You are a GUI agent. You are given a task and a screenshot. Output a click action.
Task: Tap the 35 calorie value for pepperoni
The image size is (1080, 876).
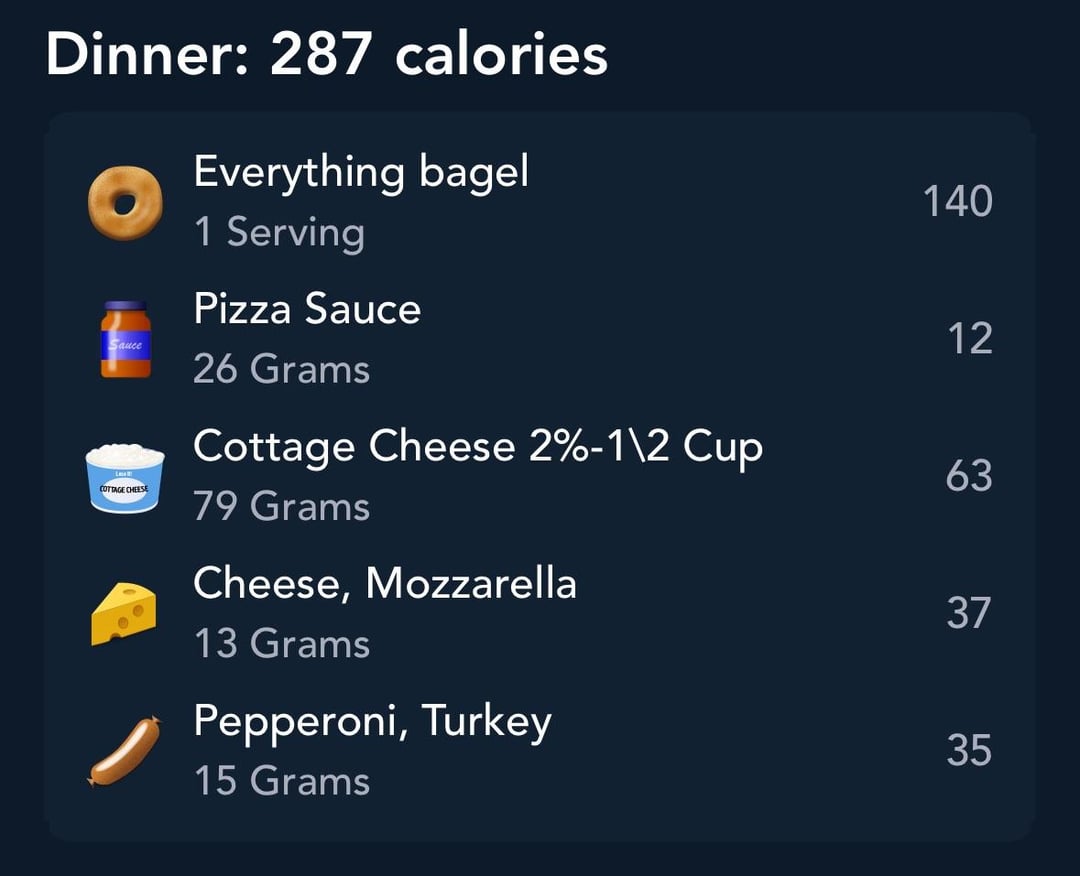969,750
